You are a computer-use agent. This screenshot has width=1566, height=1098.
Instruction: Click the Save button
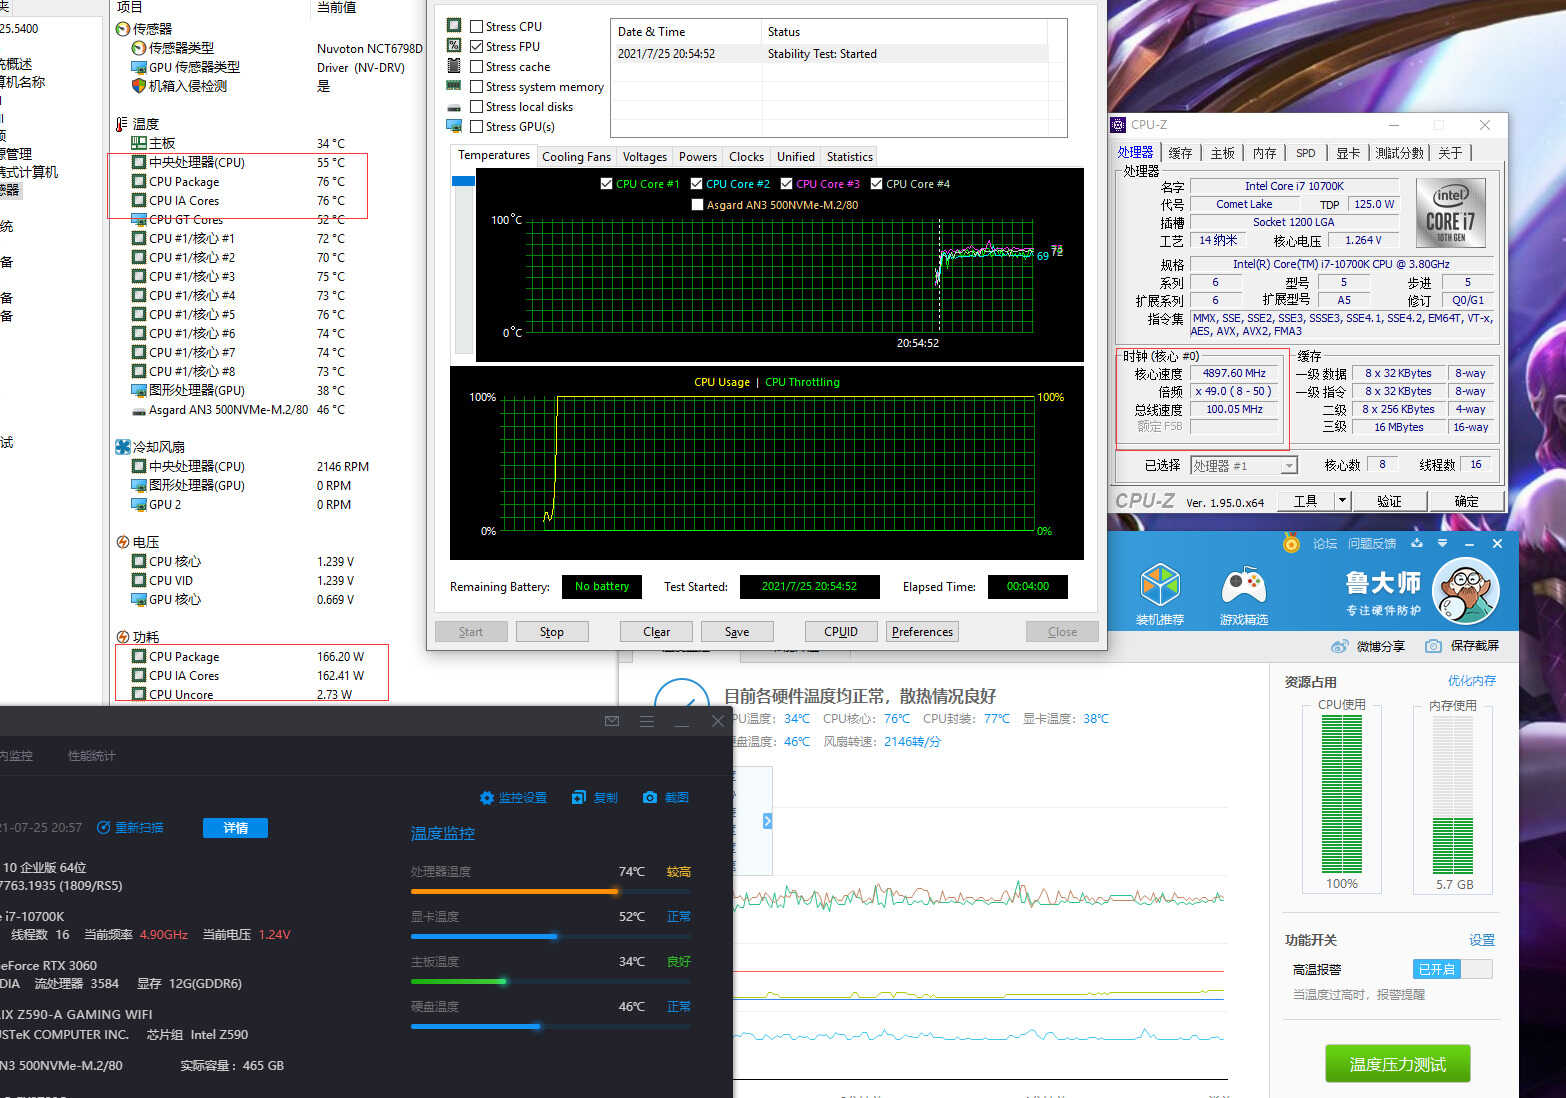pyautogui.click(x=737, y=632)
